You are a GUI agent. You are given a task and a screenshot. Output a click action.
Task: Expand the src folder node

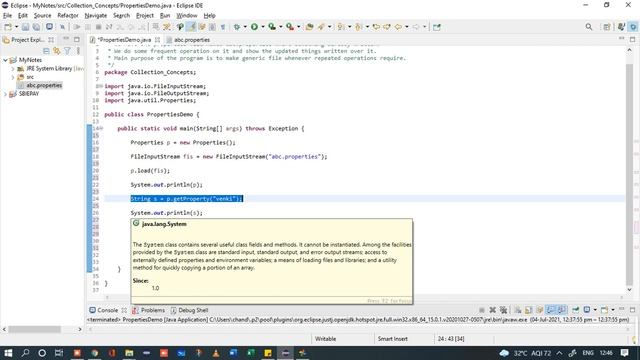click(13, 77)
